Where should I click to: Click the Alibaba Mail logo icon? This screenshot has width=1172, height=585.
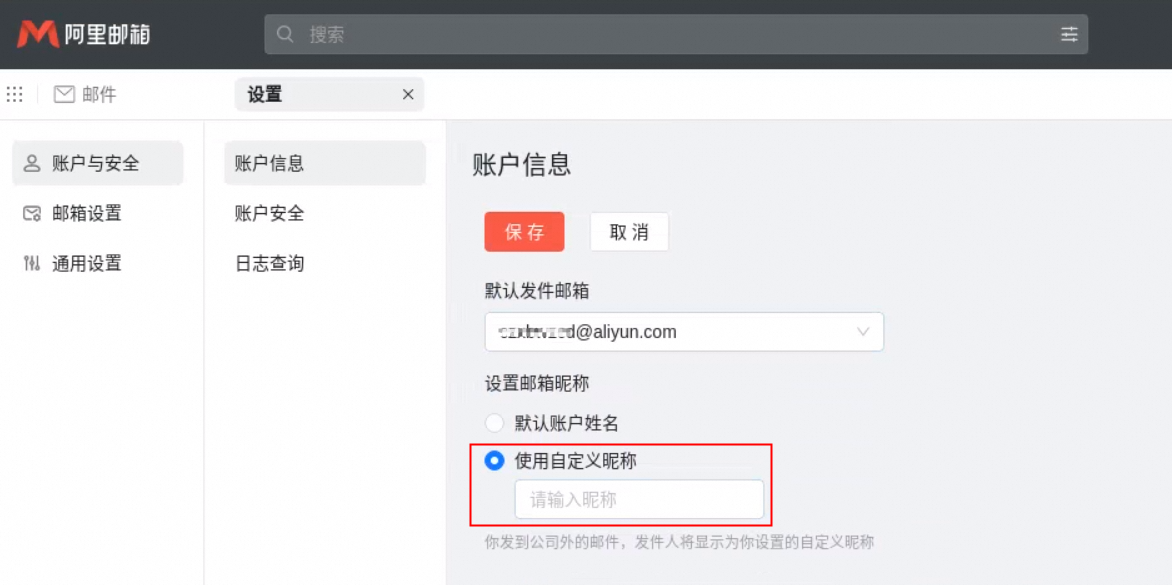[x=36, y=31]
